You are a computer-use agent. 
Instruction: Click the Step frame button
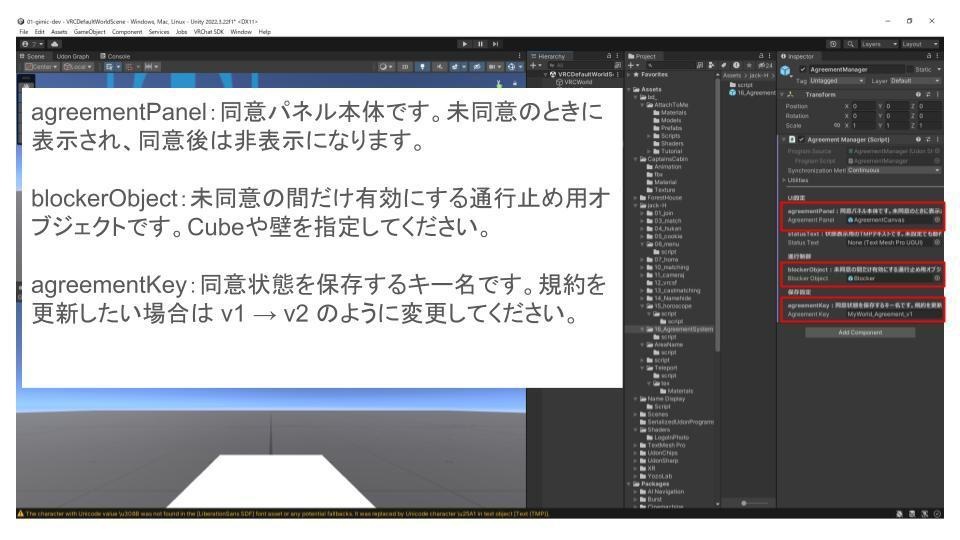[495, 44]
